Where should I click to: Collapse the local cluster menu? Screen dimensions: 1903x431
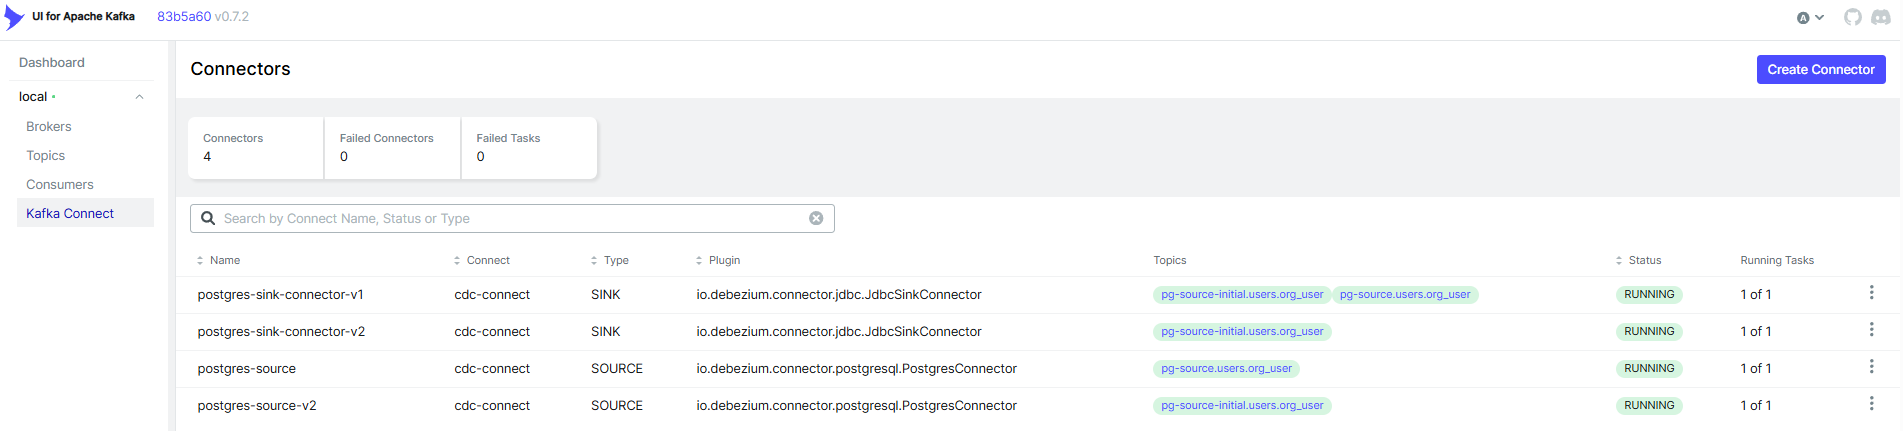tap(139, 97)
